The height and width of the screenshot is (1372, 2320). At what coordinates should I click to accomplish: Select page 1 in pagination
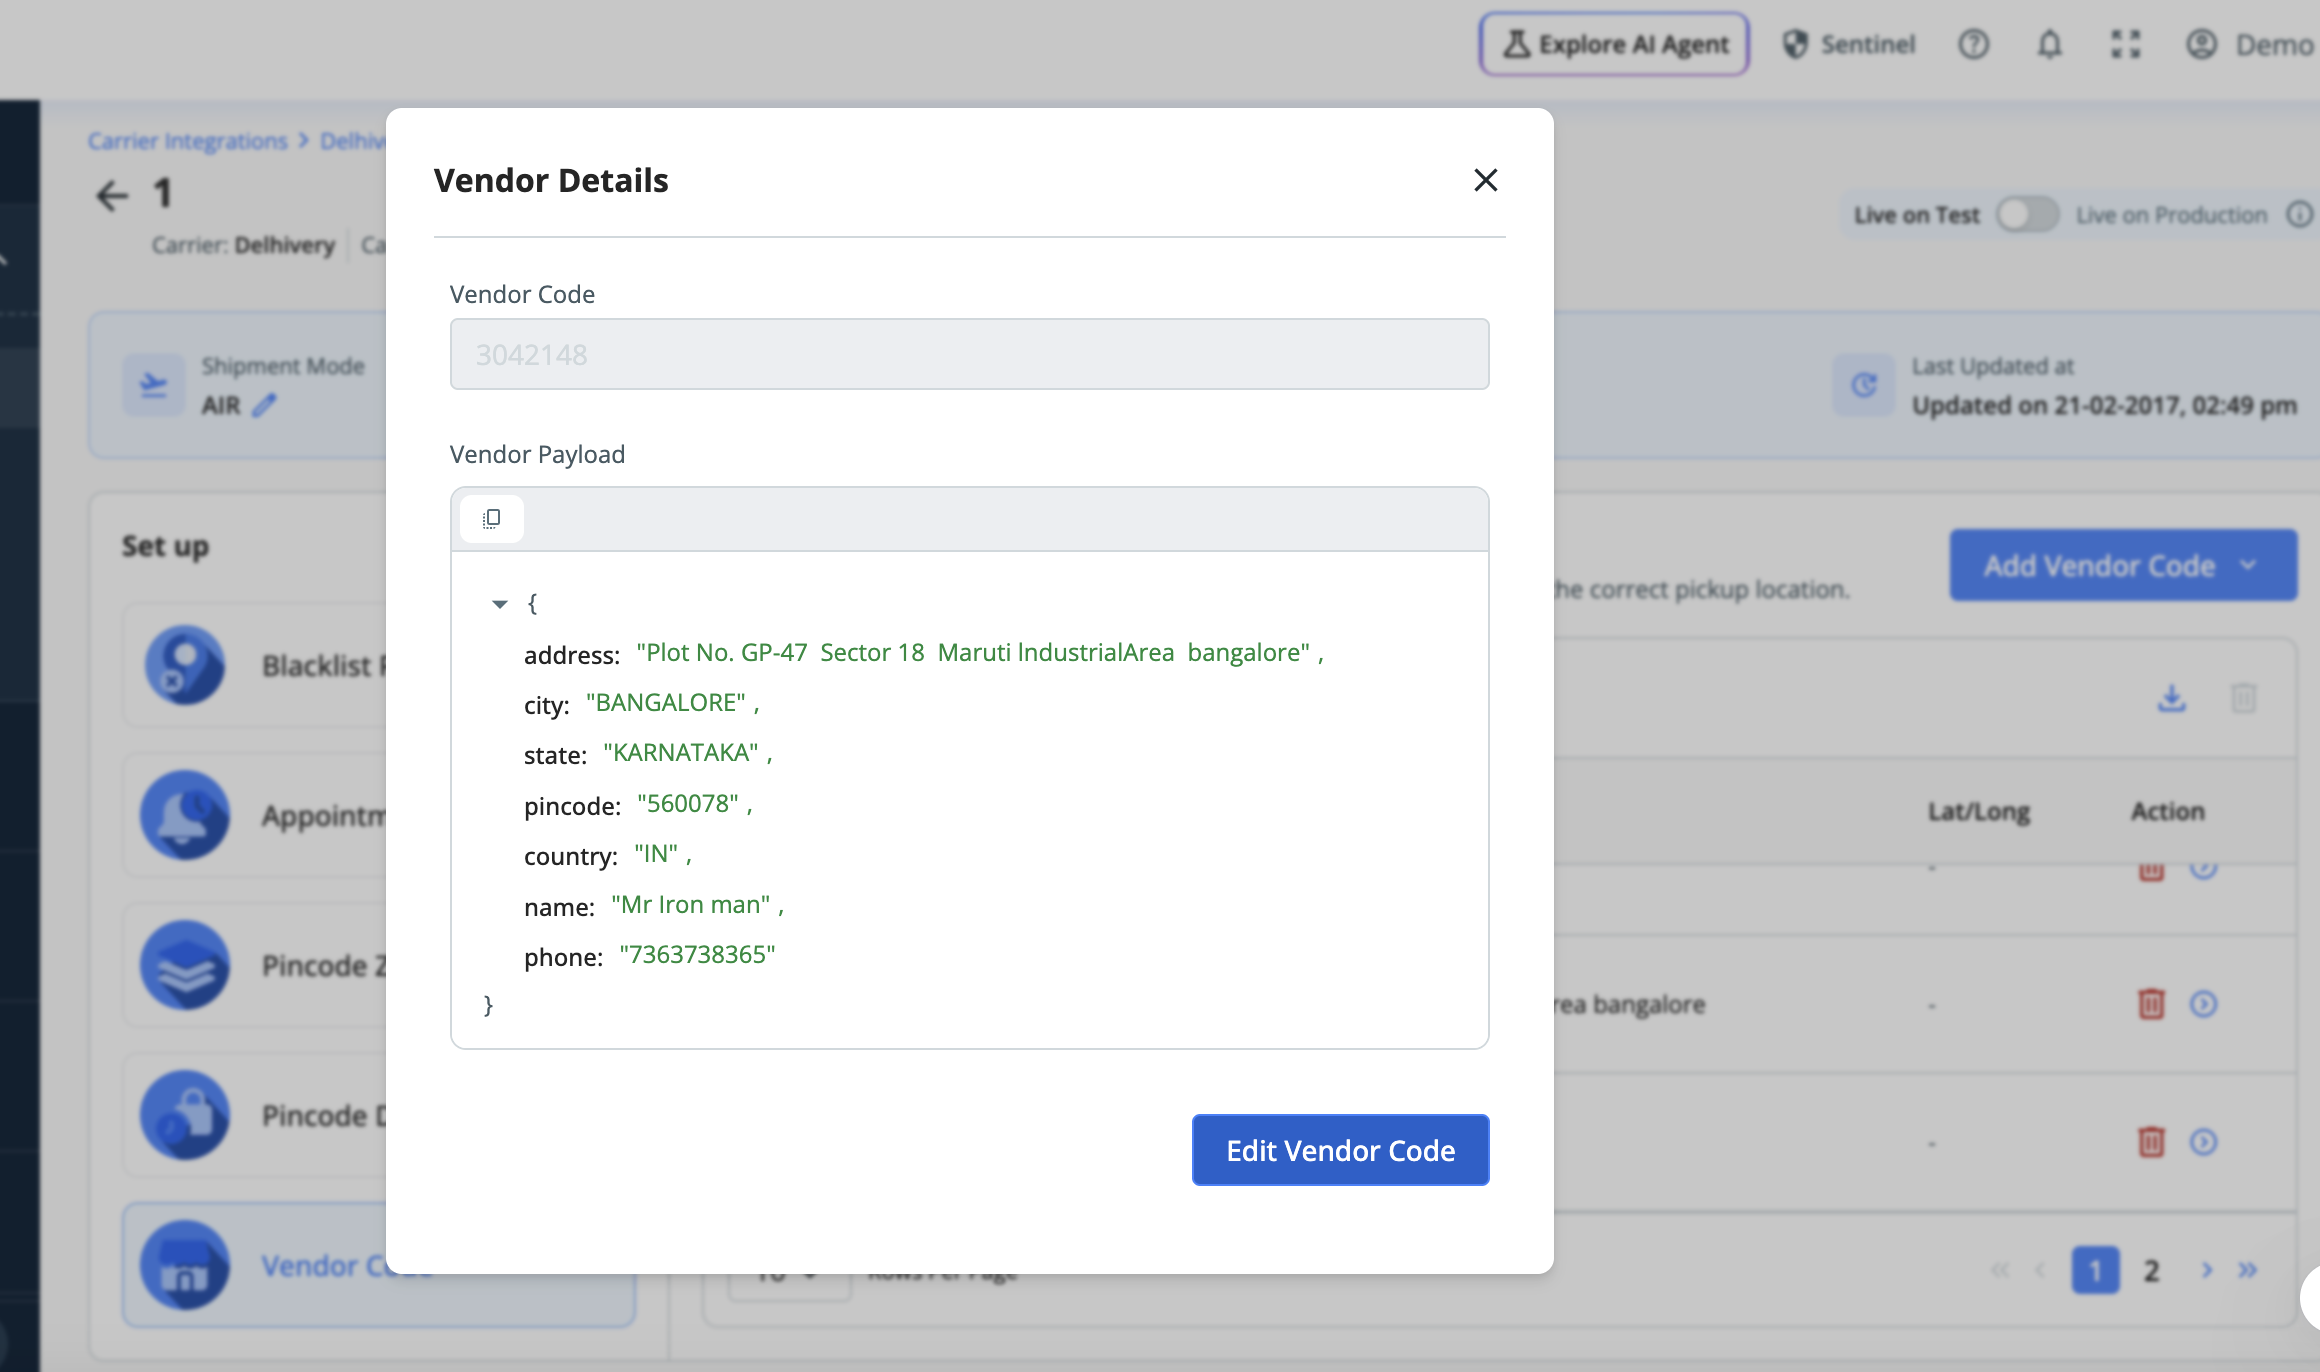click(x=2095, y=1270)
